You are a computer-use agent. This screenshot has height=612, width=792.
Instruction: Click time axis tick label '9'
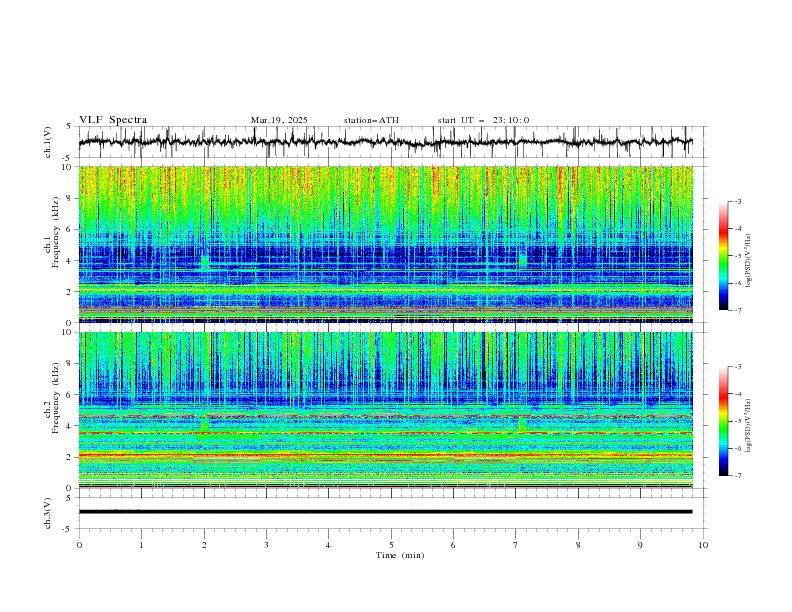pyautogui.click(x=640, y=545)
